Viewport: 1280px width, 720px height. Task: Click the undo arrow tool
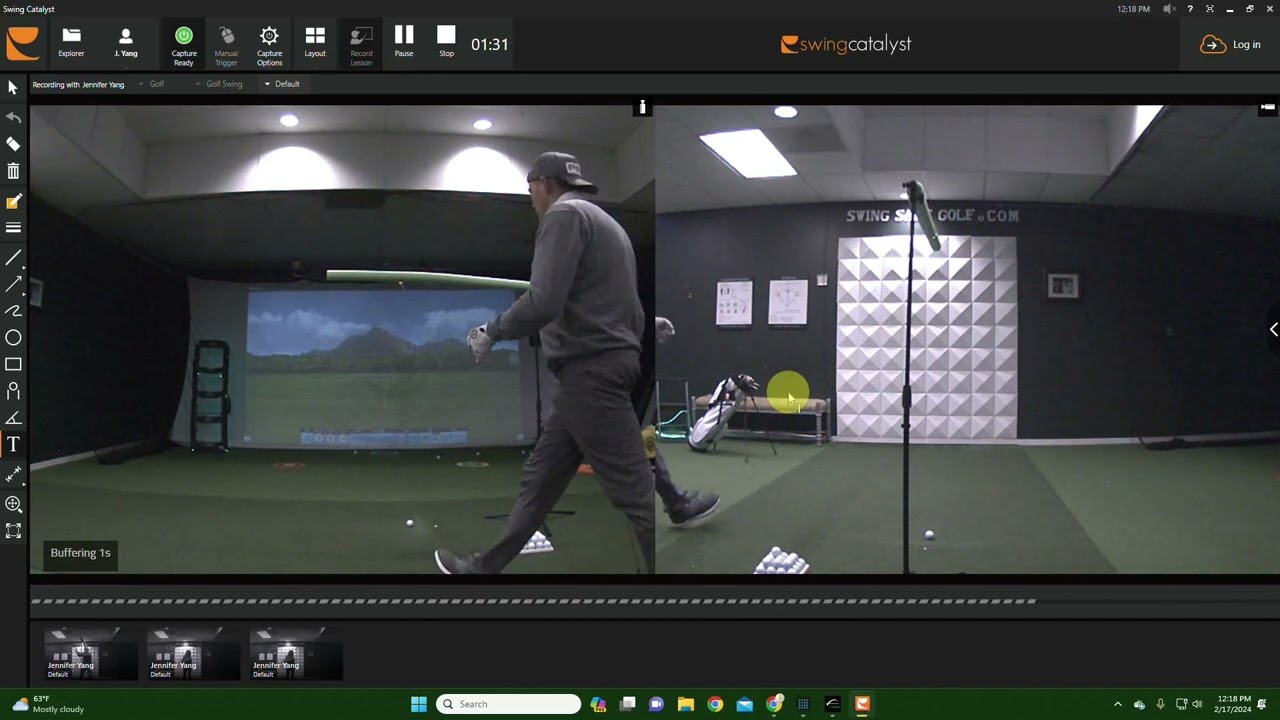click(x=13, y=117)
